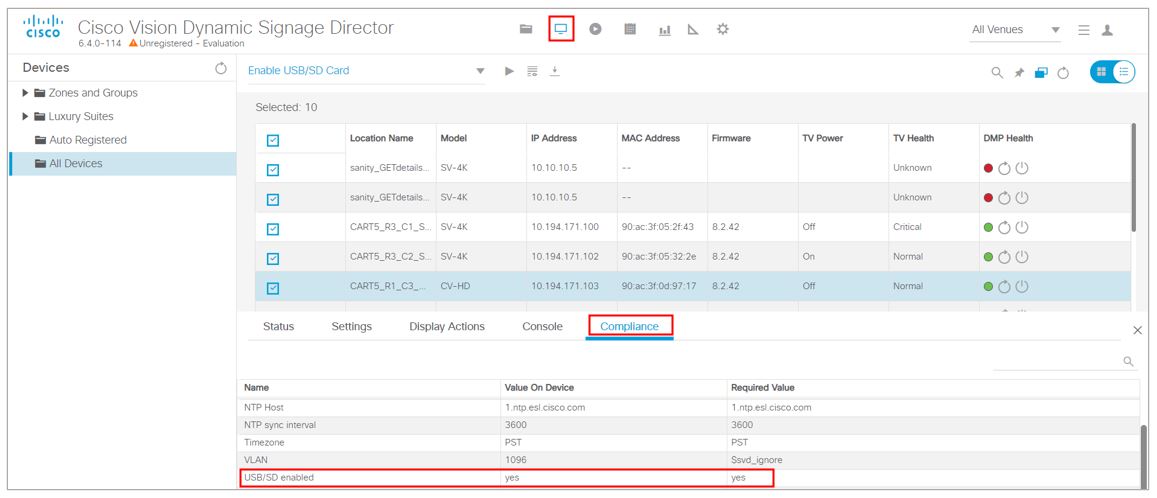Click the Critical TV Health cell
The width and height of the screenshot is (1157, 498).
click(x=907, y=227)
